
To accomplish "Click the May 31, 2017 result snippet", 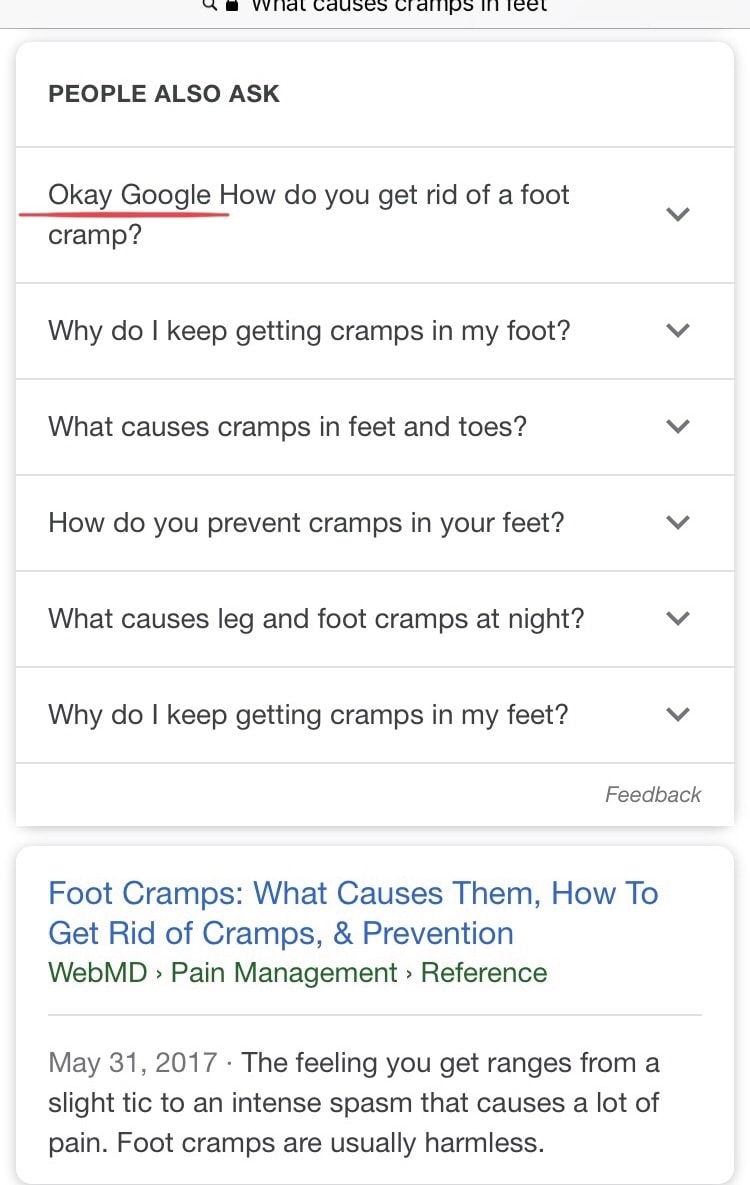I will [x=354, y=1103].
